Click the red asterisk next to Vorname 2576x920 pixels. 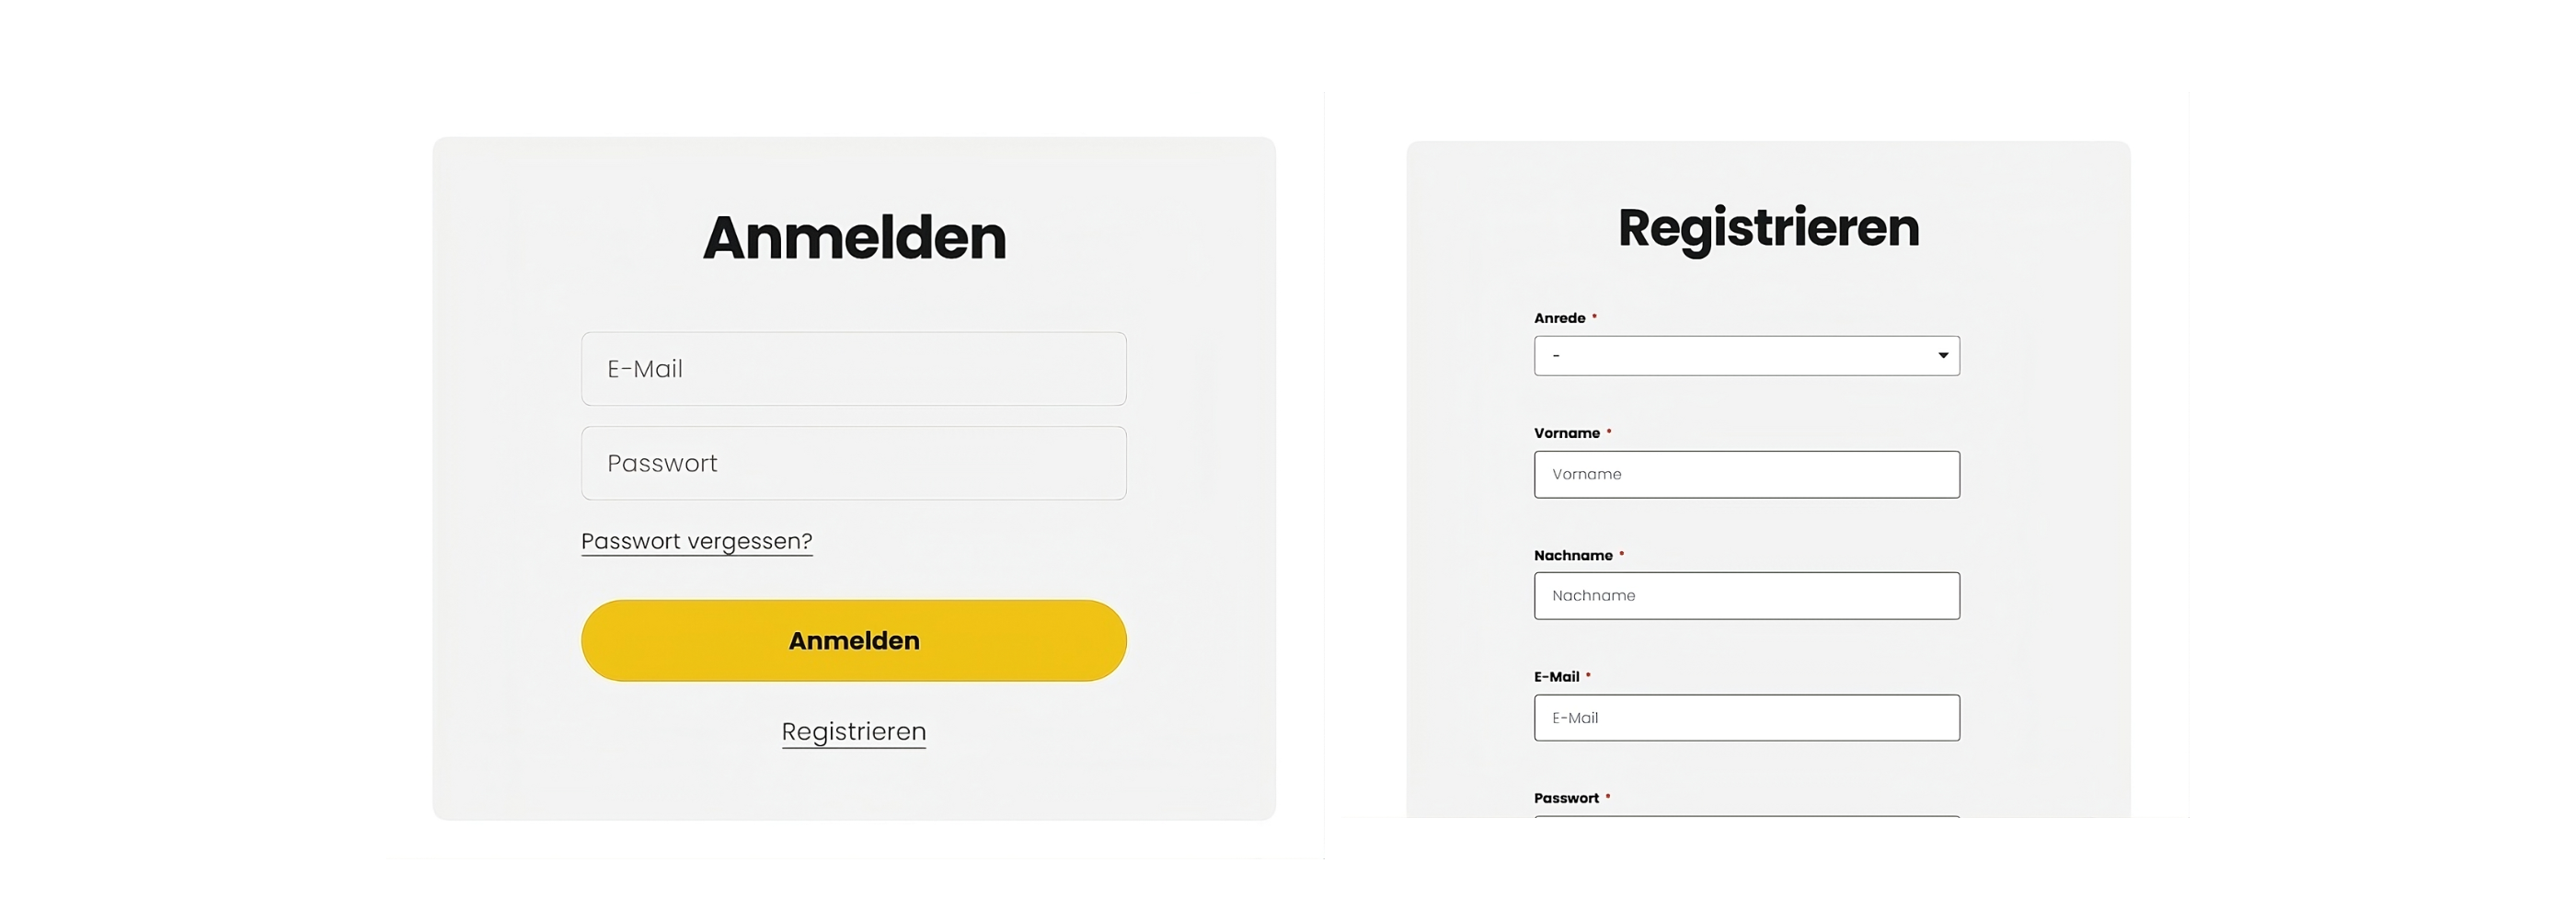tap(1608, 431)
